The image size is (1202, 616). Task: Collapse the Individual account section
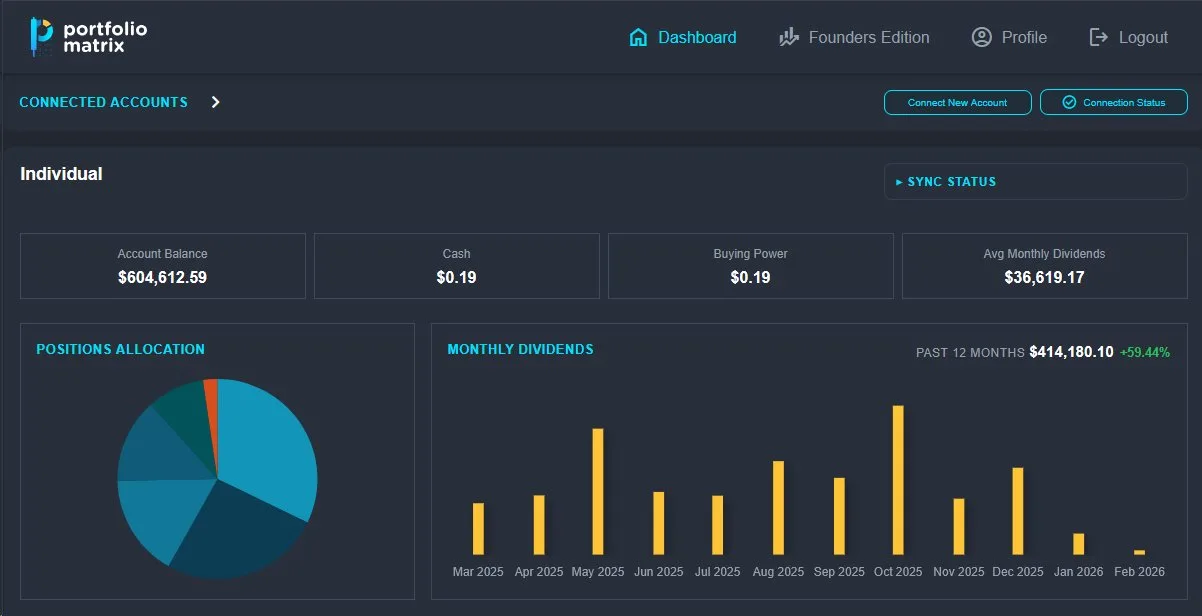[x=61, y=173]
